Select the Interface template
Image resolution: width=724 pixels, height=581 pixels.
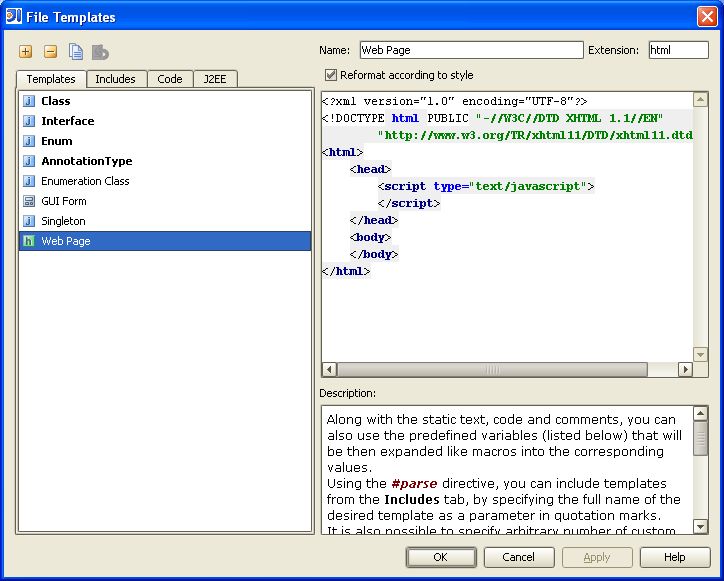(x=165, y=121)
